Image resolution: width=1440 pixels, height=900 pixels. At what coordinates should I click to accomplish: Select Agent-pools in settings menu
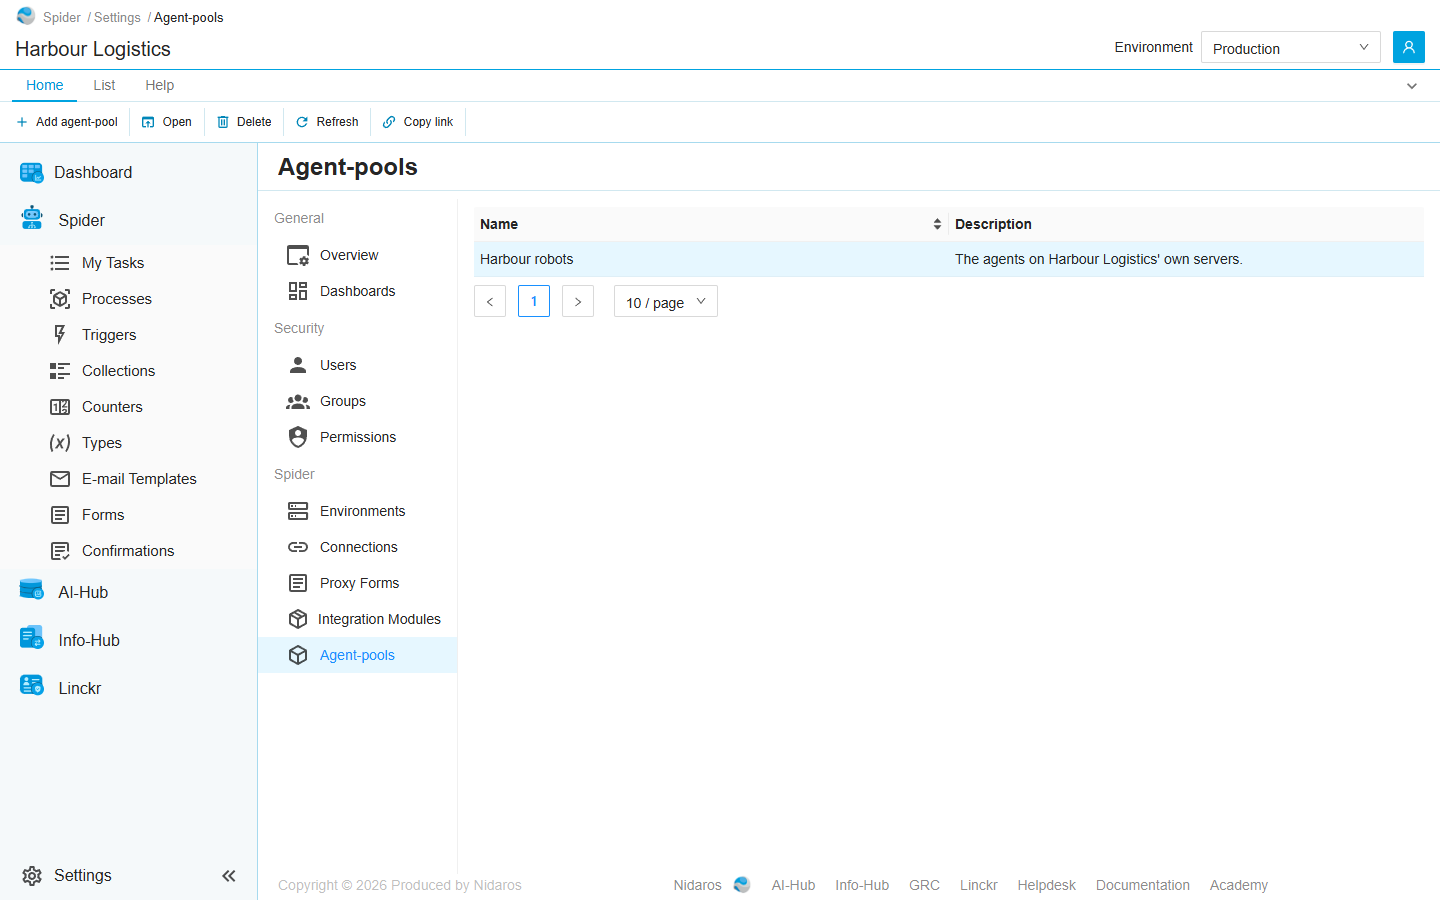click(x=358, y=655)
